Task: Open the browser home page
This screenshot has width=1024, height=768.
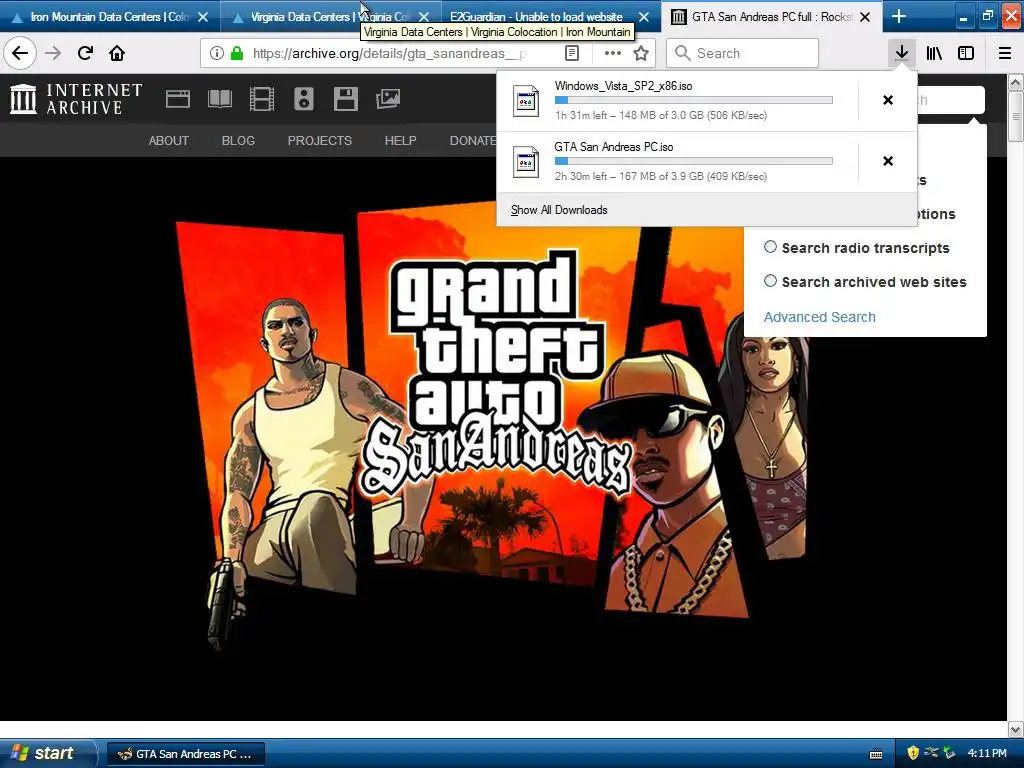Action: tap(117, 53)
